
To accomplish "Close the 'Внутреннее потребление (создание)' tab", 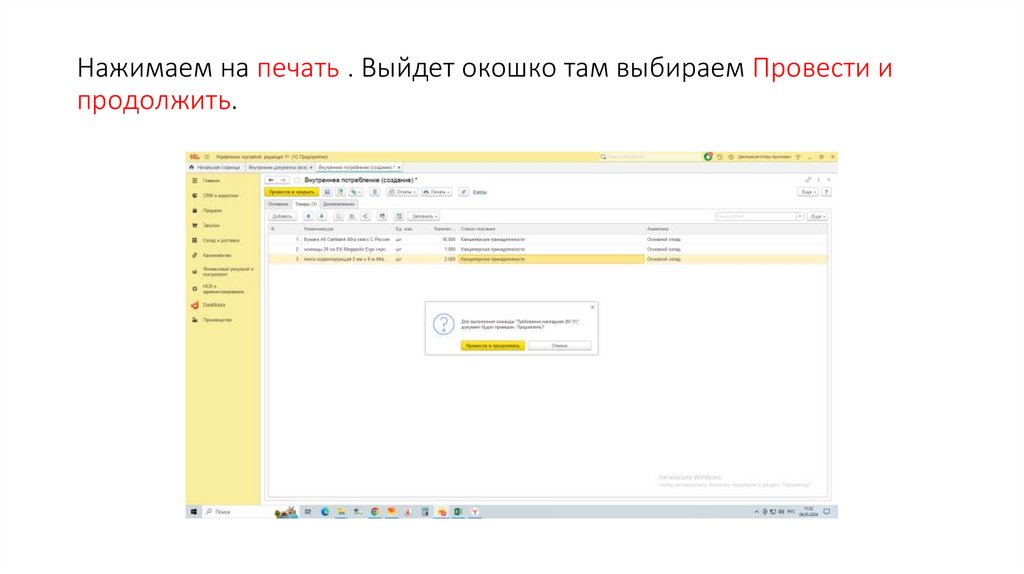I will [399, 168].
